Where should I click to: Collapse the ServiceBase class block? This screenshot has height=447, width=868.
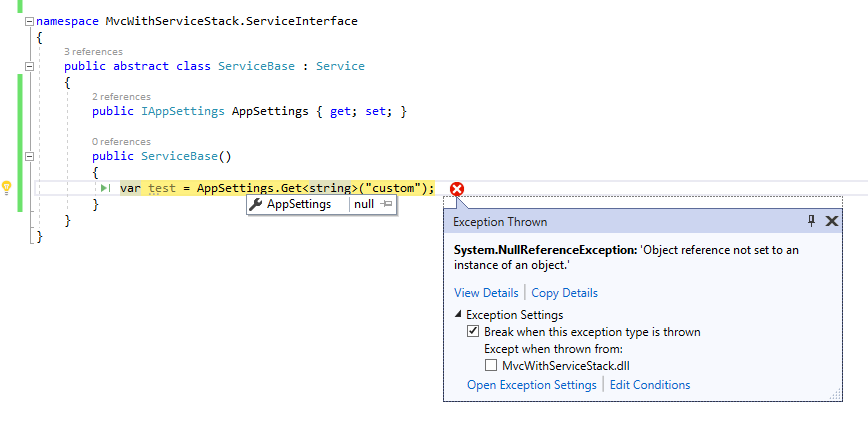coord(29,66)
